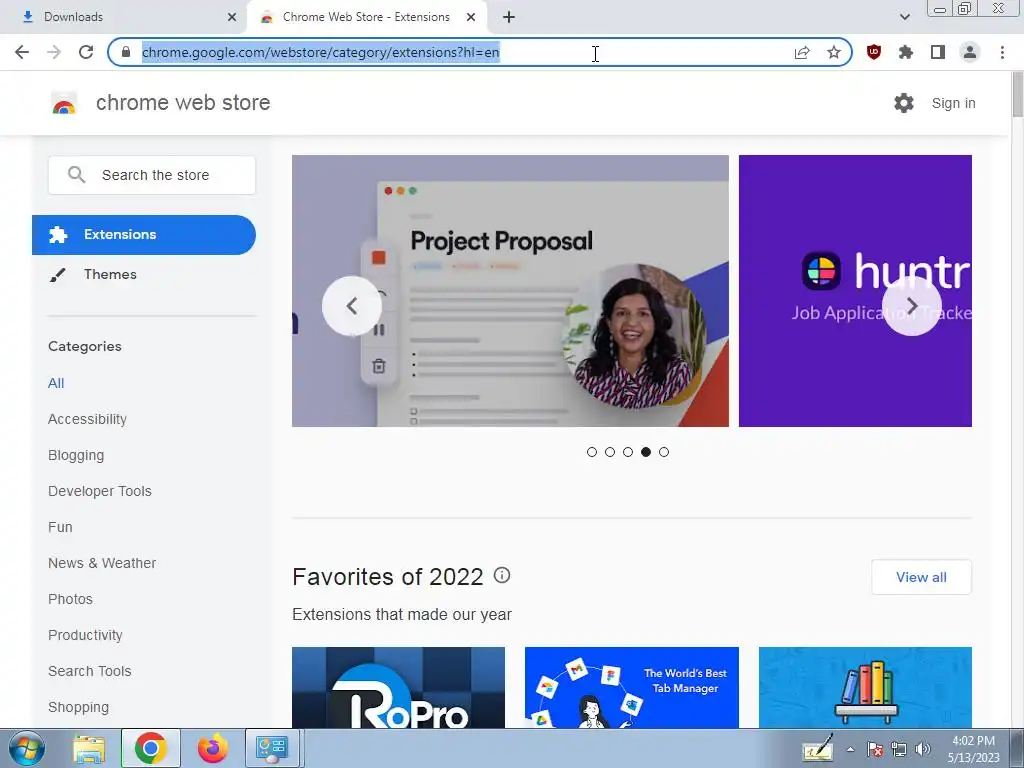Click the Chrome taskbar icon
The height and width of the screenshot is (768, 1024).
(x=151, y=748)
